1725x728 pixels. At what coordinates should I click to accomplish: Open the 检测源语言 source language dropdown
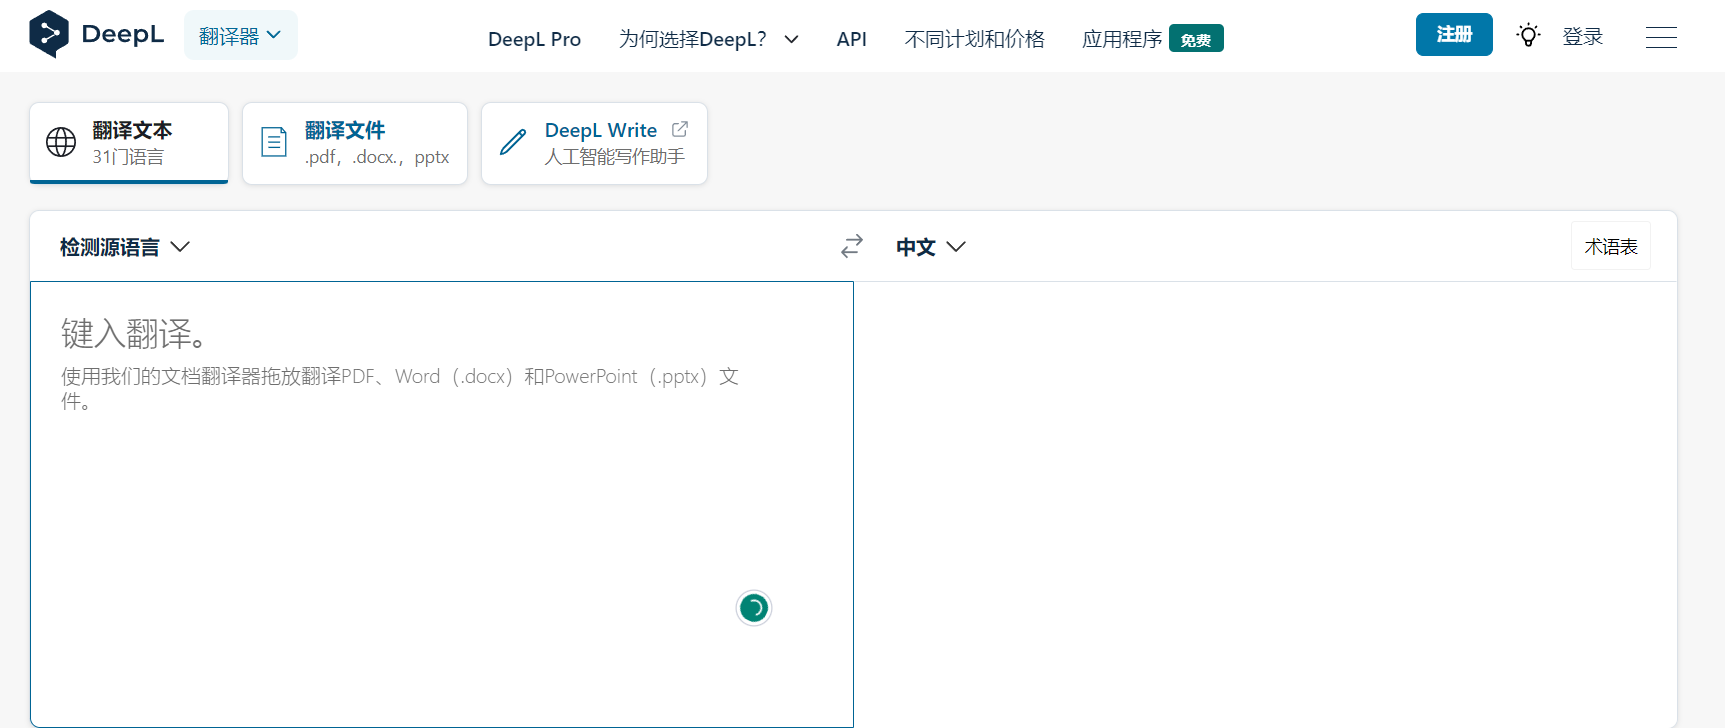click(124, 247)
